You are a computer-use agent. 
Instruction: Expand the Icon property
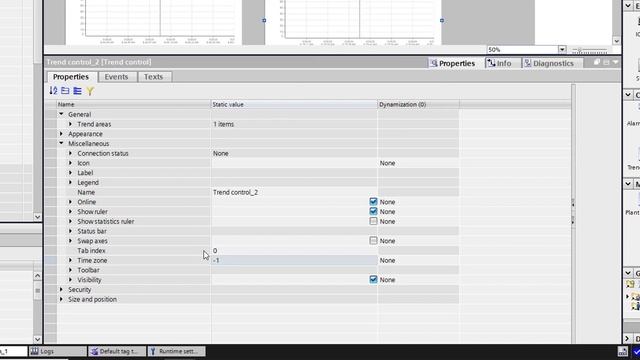pyautogui.click(x=70, y=163)
